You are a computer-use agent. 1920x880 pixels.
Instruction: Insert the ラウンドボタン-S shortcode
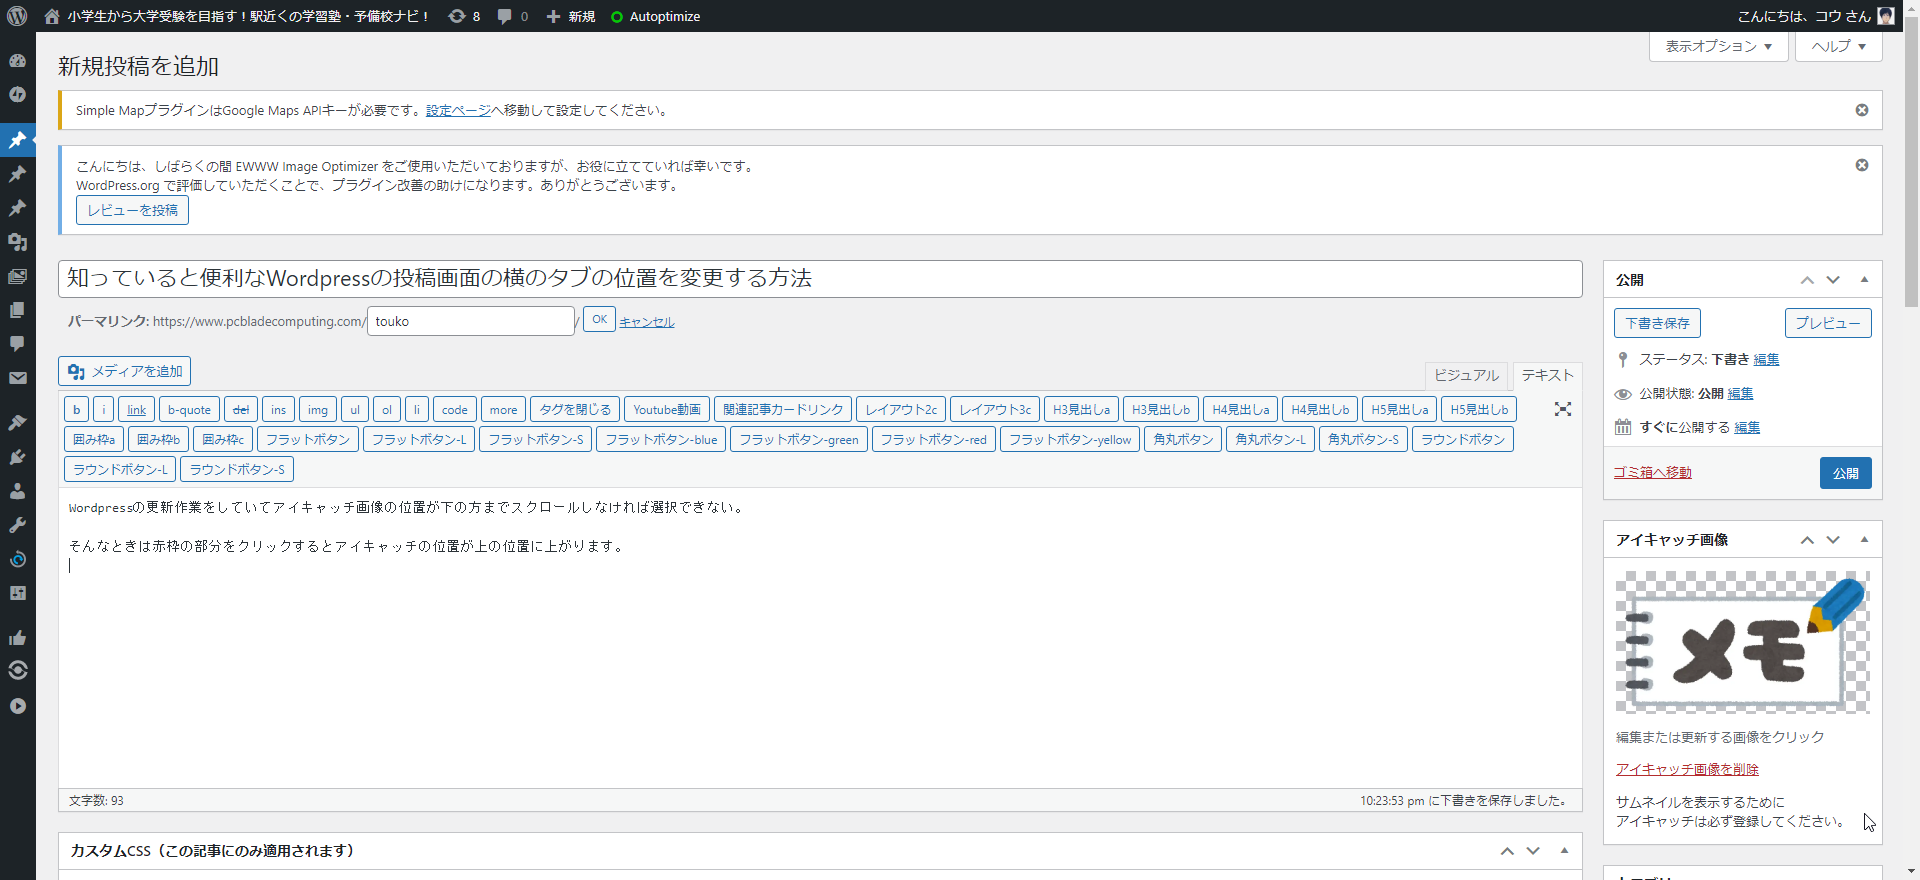point(237,469)
